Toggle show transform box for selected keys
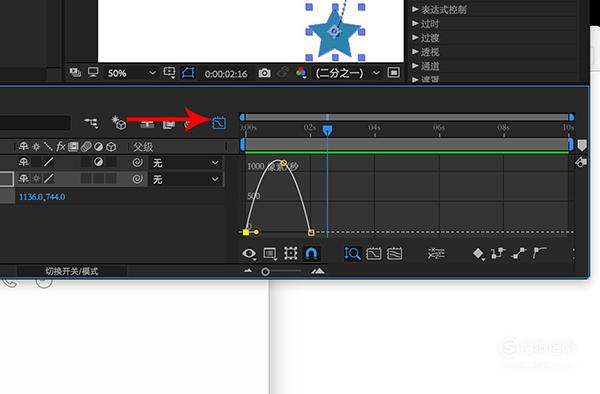This screenshot has height=394, width=600. click(x=290, y=253)
